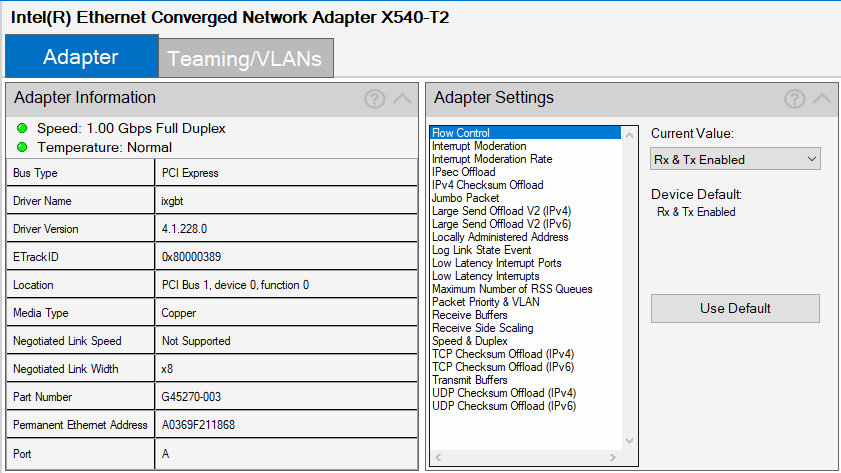Click the Negotiated Link Width label
The height and width of the screenshot is (473, 841).
click(x=80, y=369)
